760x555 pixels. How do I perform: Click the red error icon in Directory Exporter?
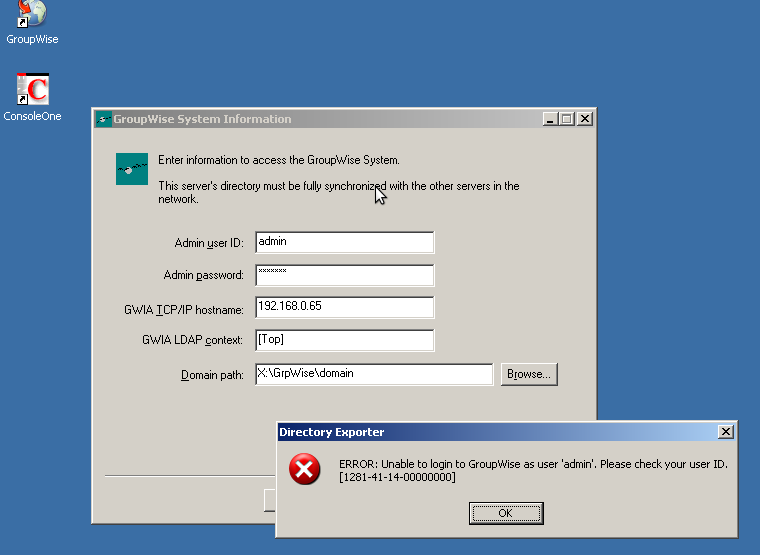304,469
